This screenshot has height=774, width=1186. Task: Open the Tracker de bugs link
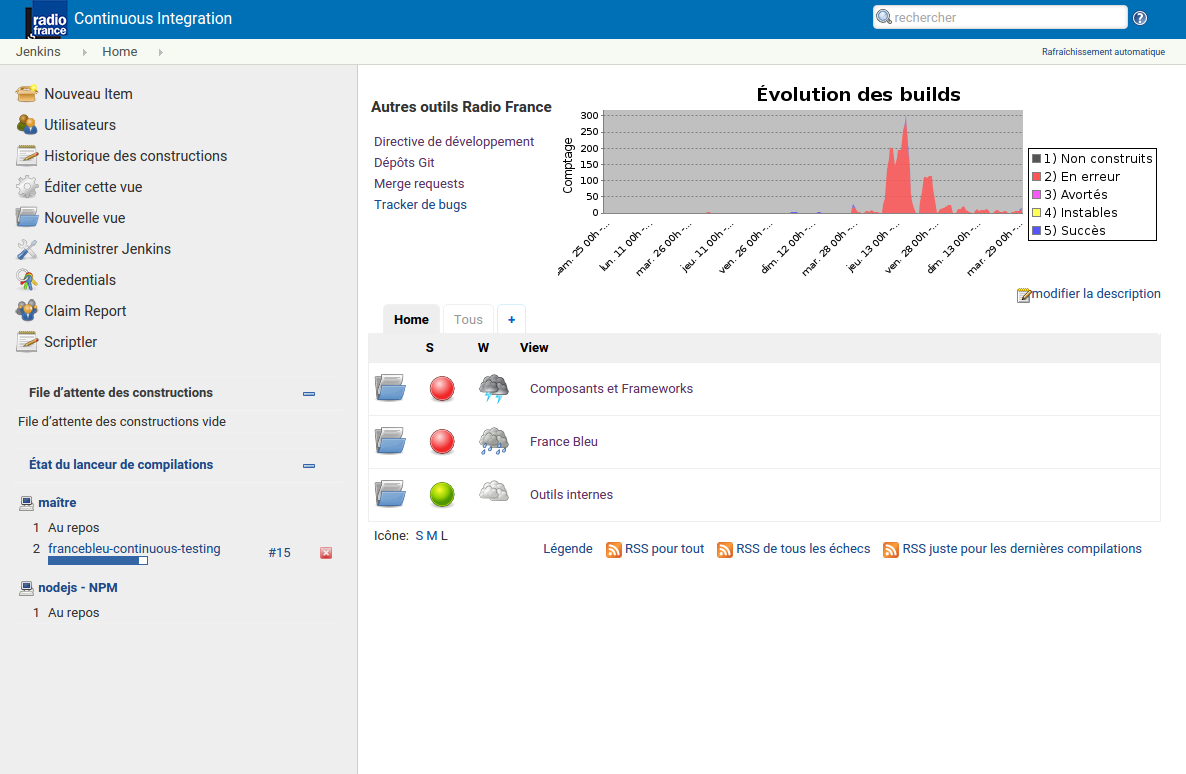(x=421, y=205)
